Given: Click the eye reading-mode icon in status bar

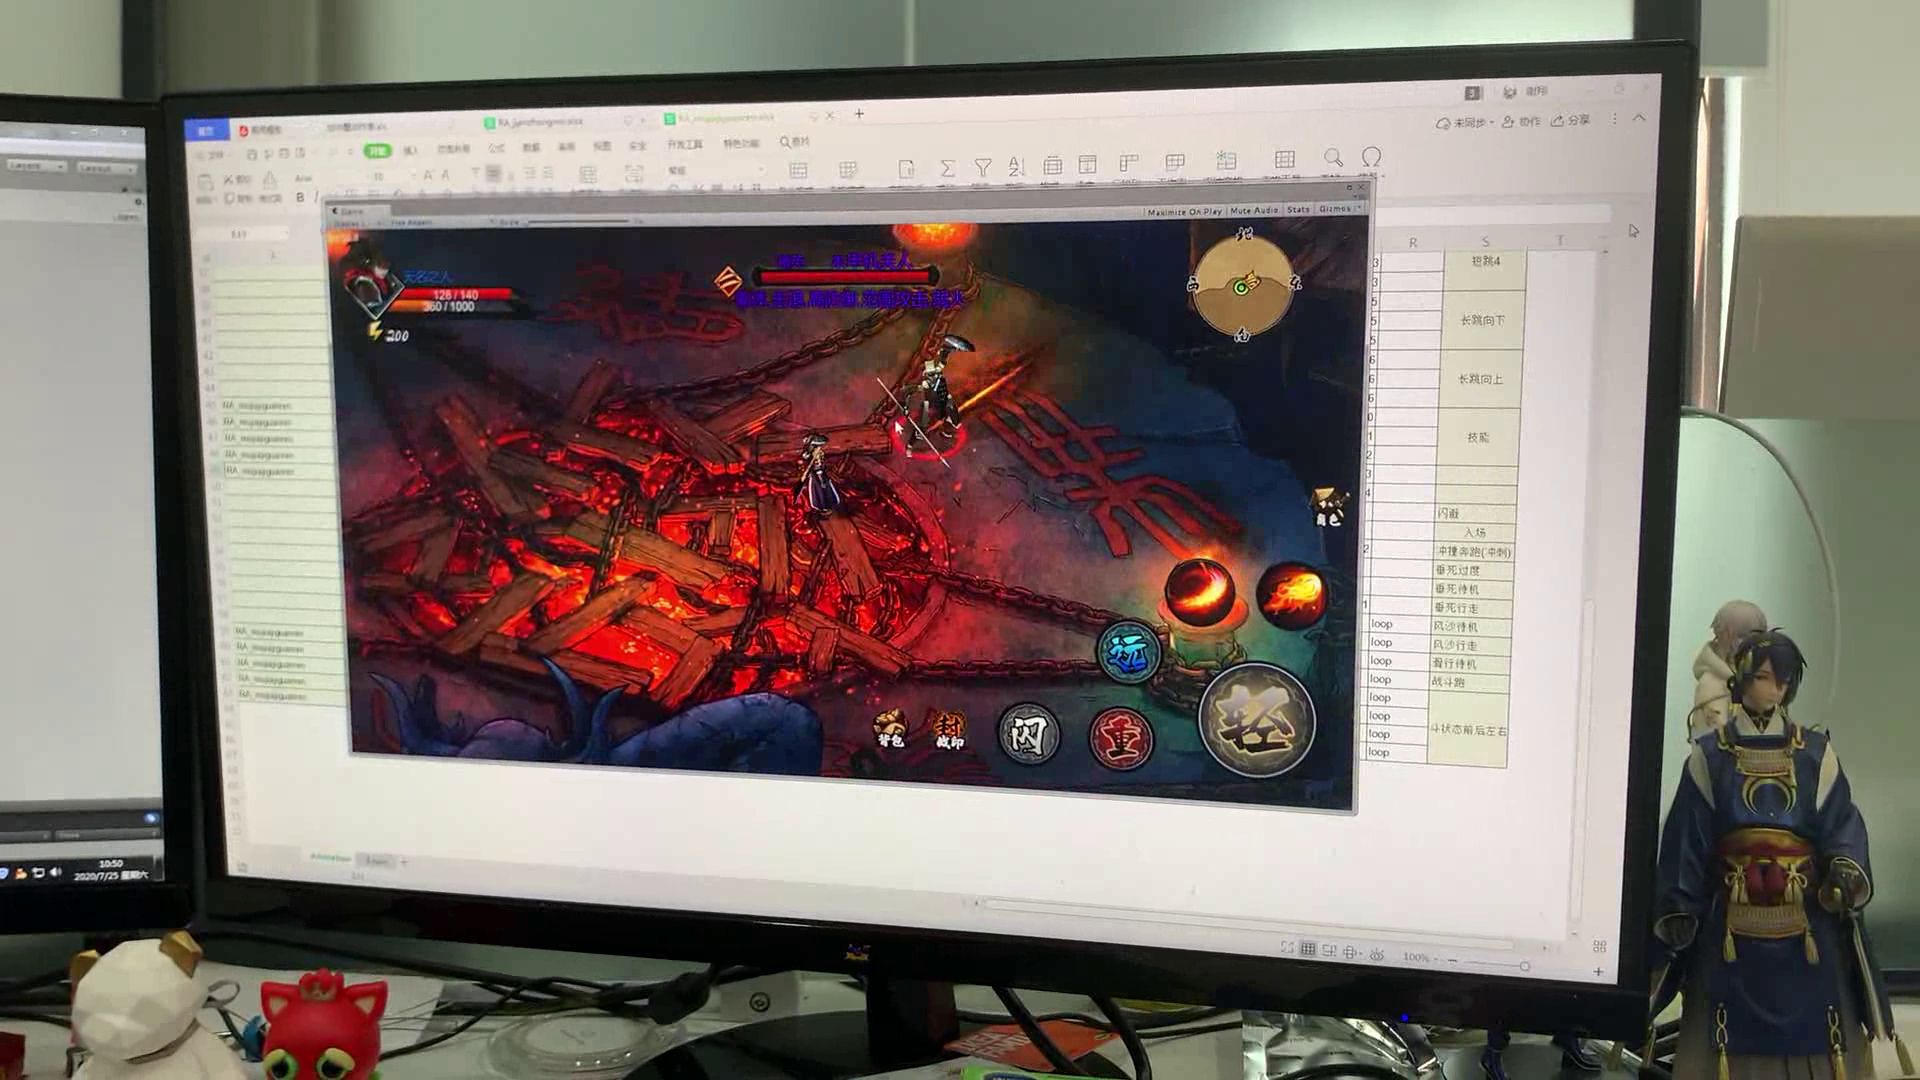Looking at the screenshot, I should (x=1377, y=954).
